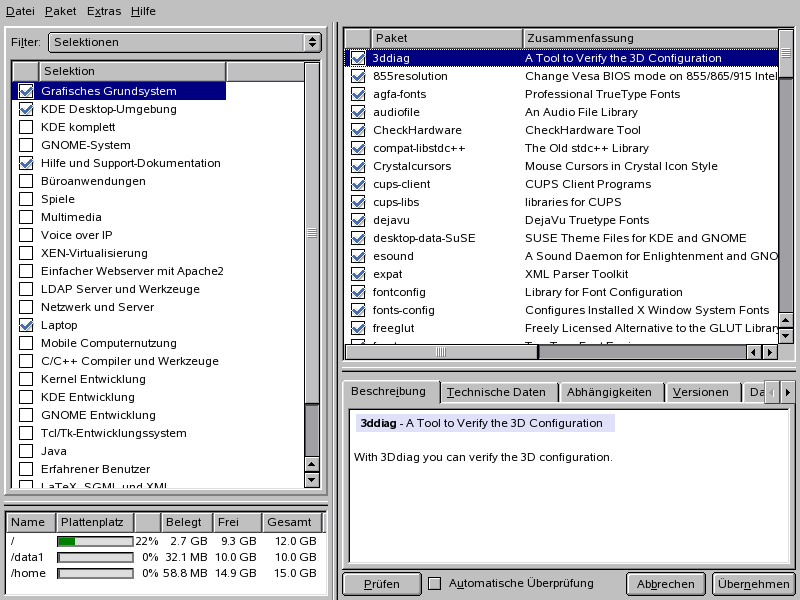Image resolution: width=800 pixels, height=600 pixels.
Task: Uncheck the Laptop selection
Action: pos(26,325)
